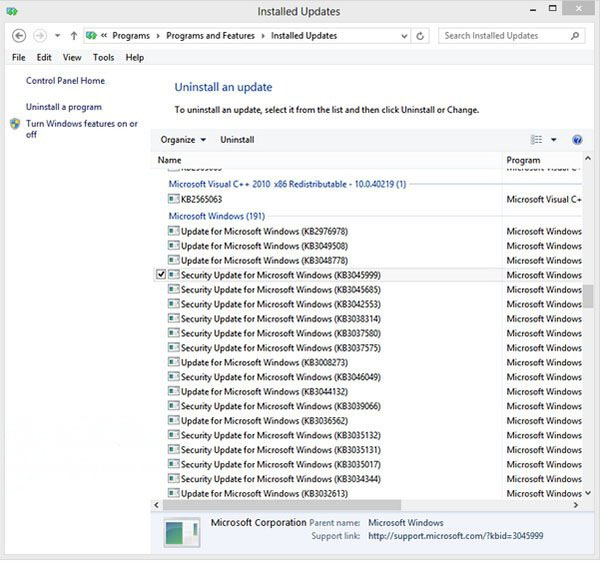
Task: Click icon of Security Update KB3039066
Action: tap(174, 405)
